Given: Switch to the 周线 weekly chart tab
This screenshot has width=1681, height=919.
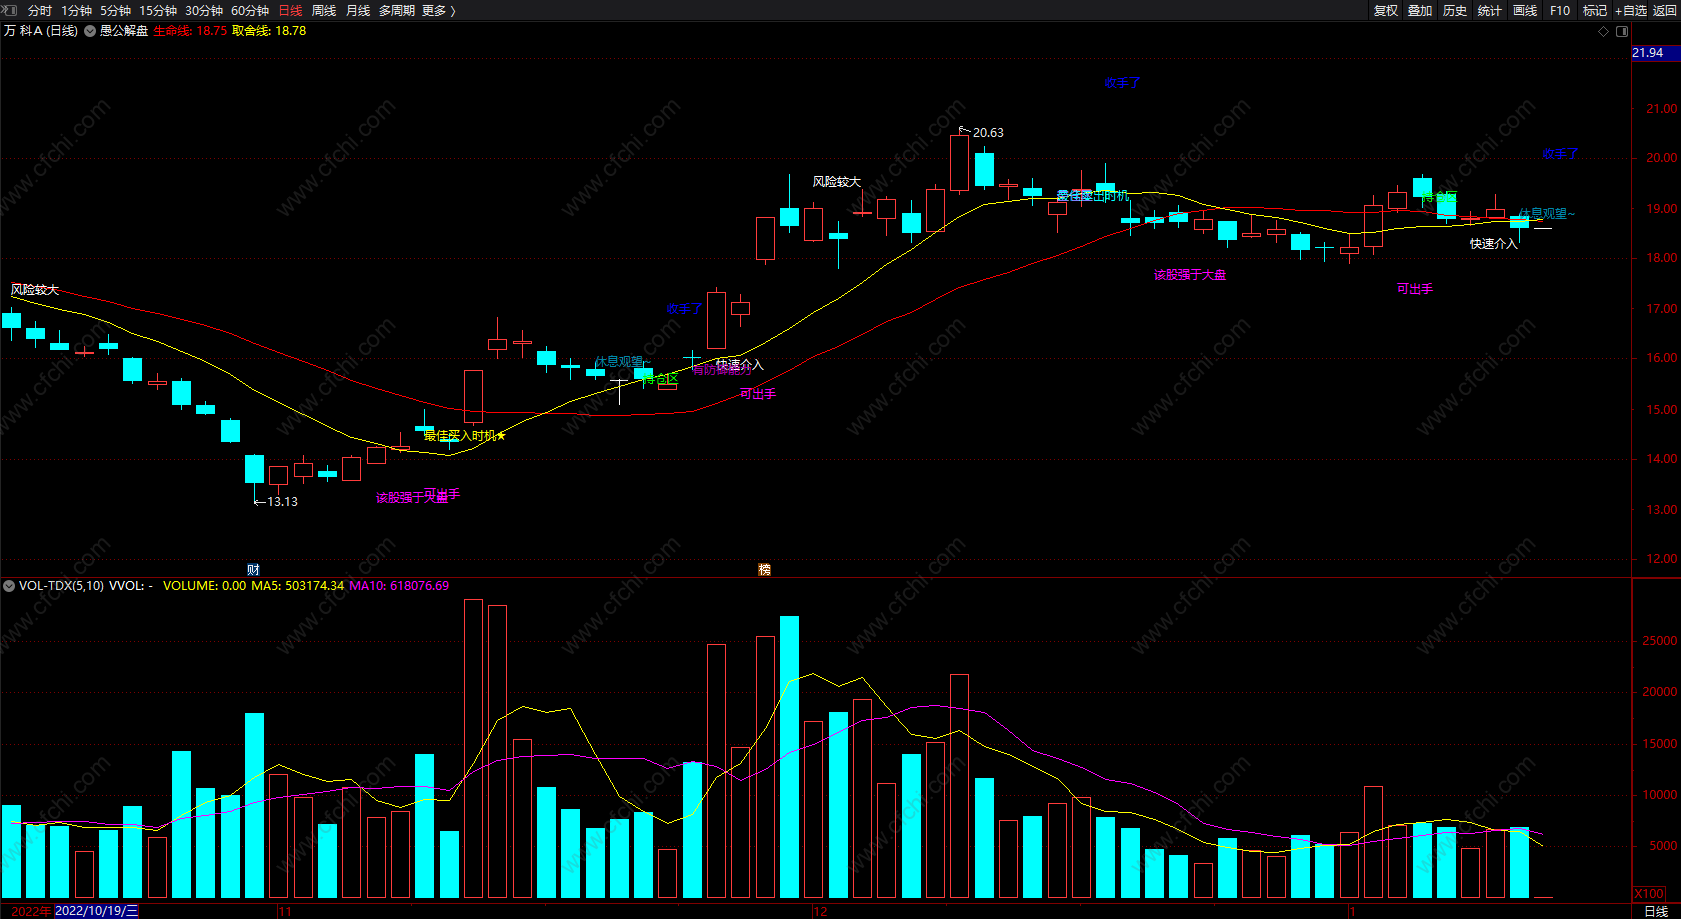Looking at the screenshot, I should click(x=324, y=10).
